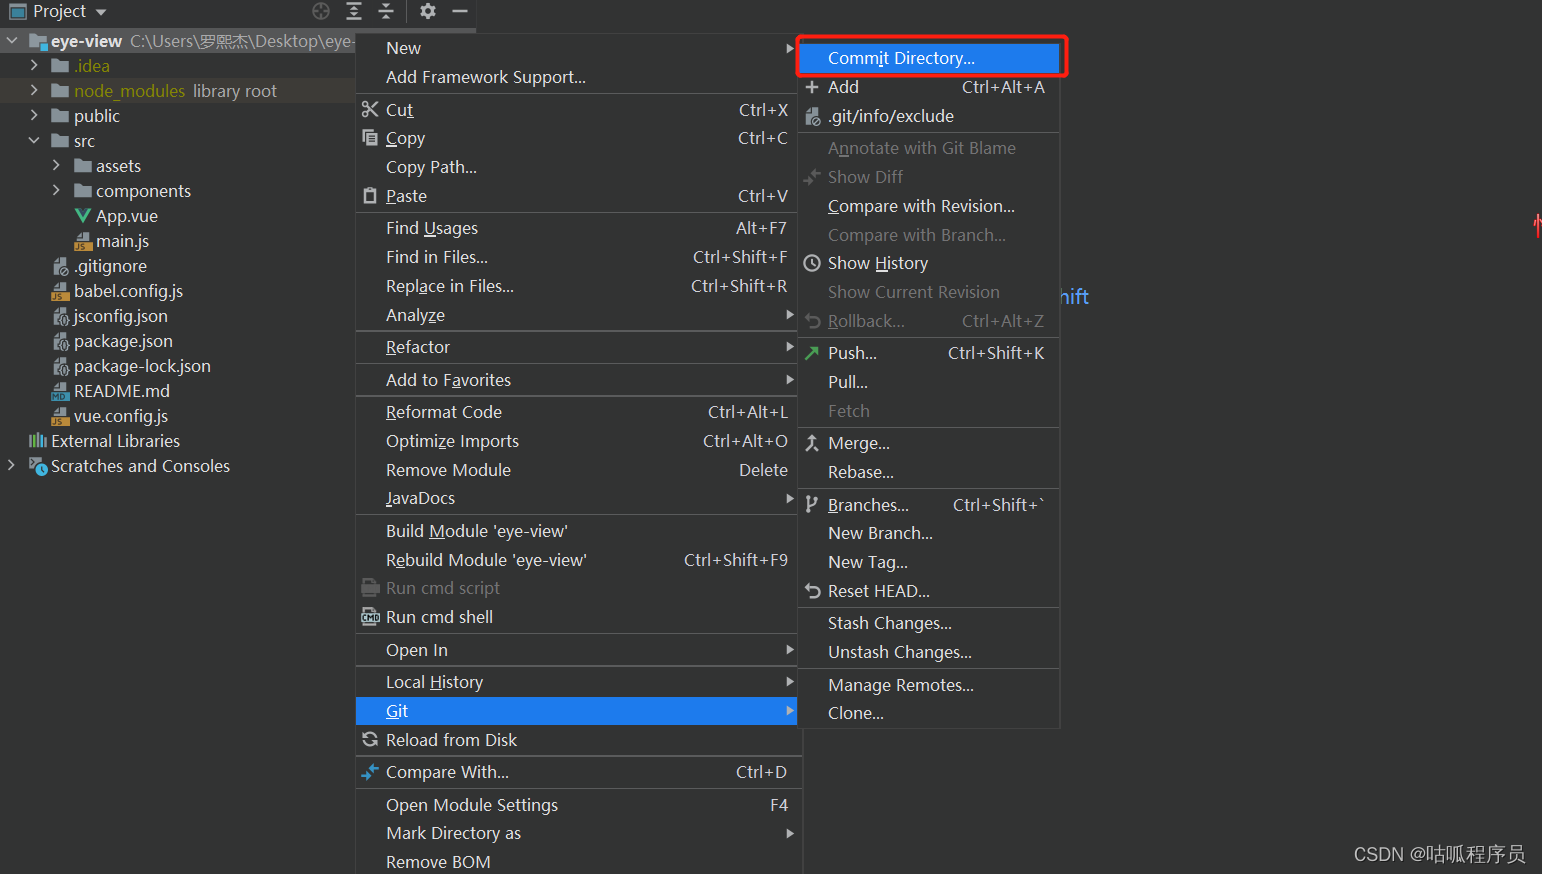Click the plus icon beside Add
Image resolution: width=1542 pixels, height=874 pixels.
[812, 87]
